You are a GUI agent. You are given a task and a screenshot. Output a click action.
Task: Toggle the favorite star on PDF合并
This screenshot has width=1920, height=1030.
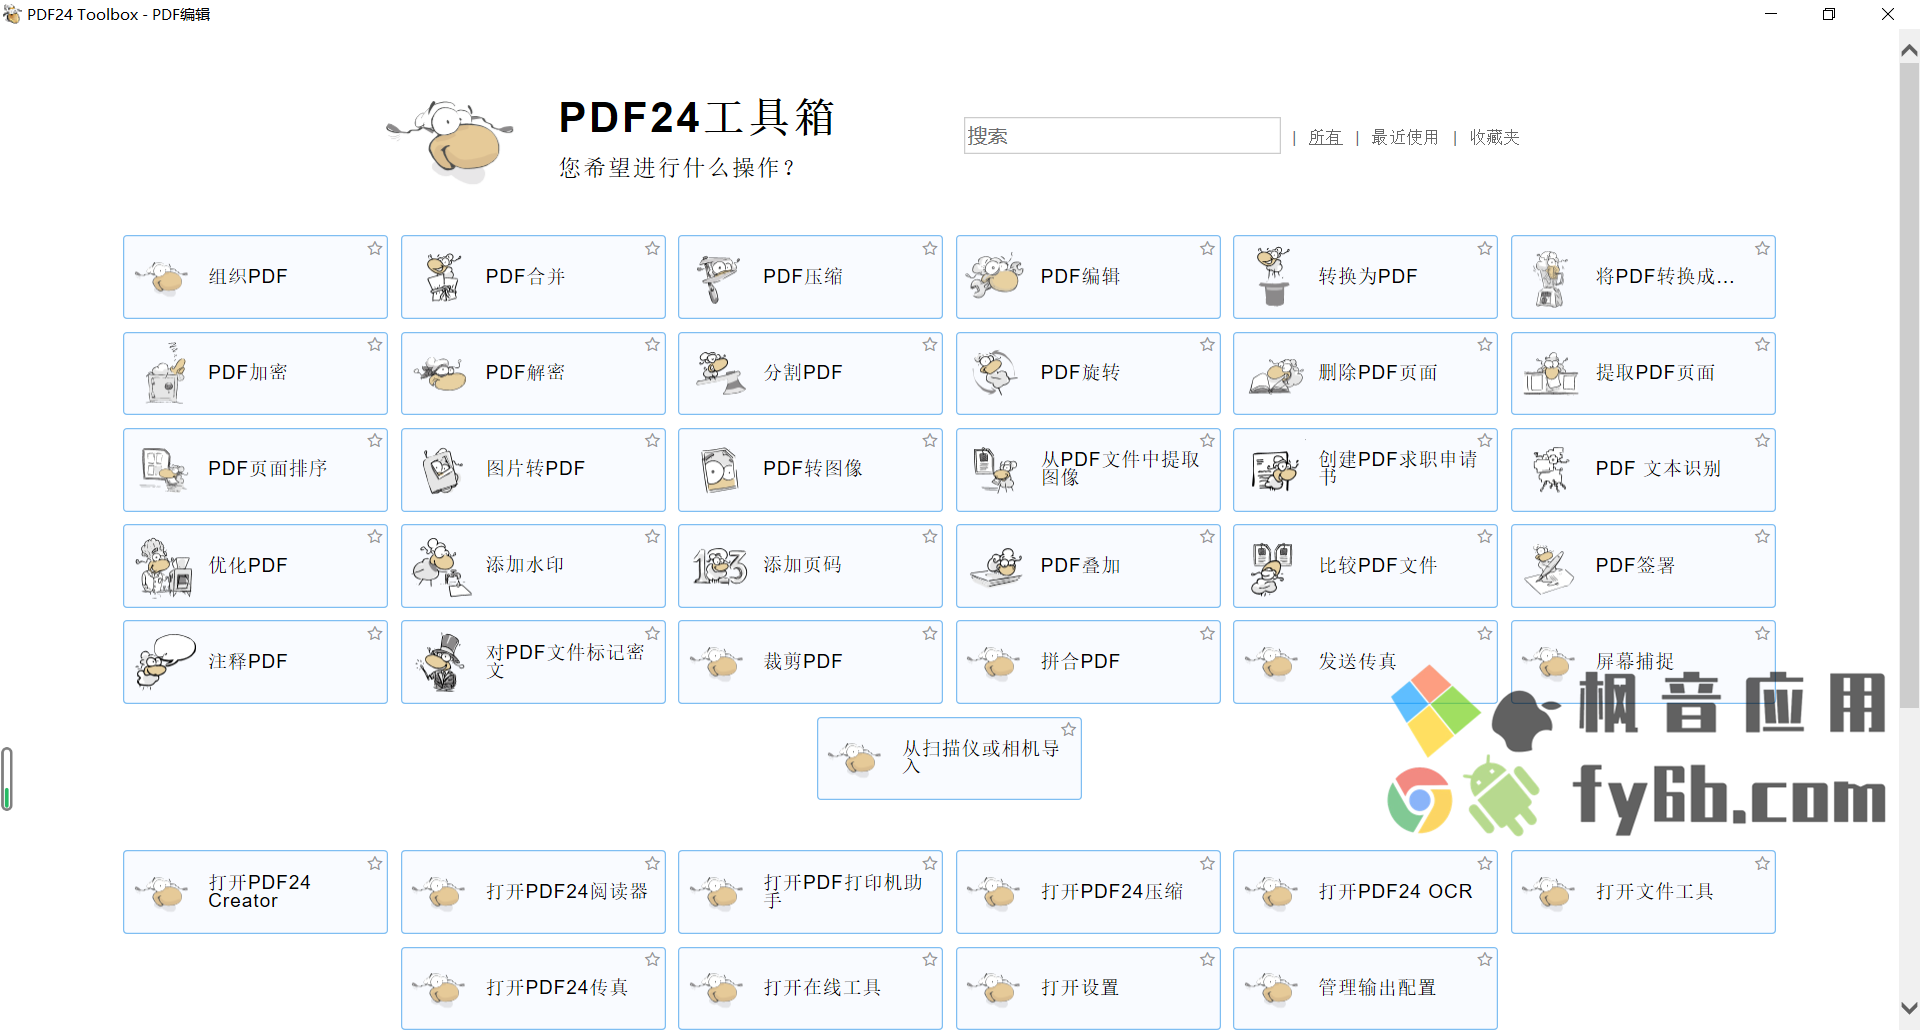click(652, 248)
